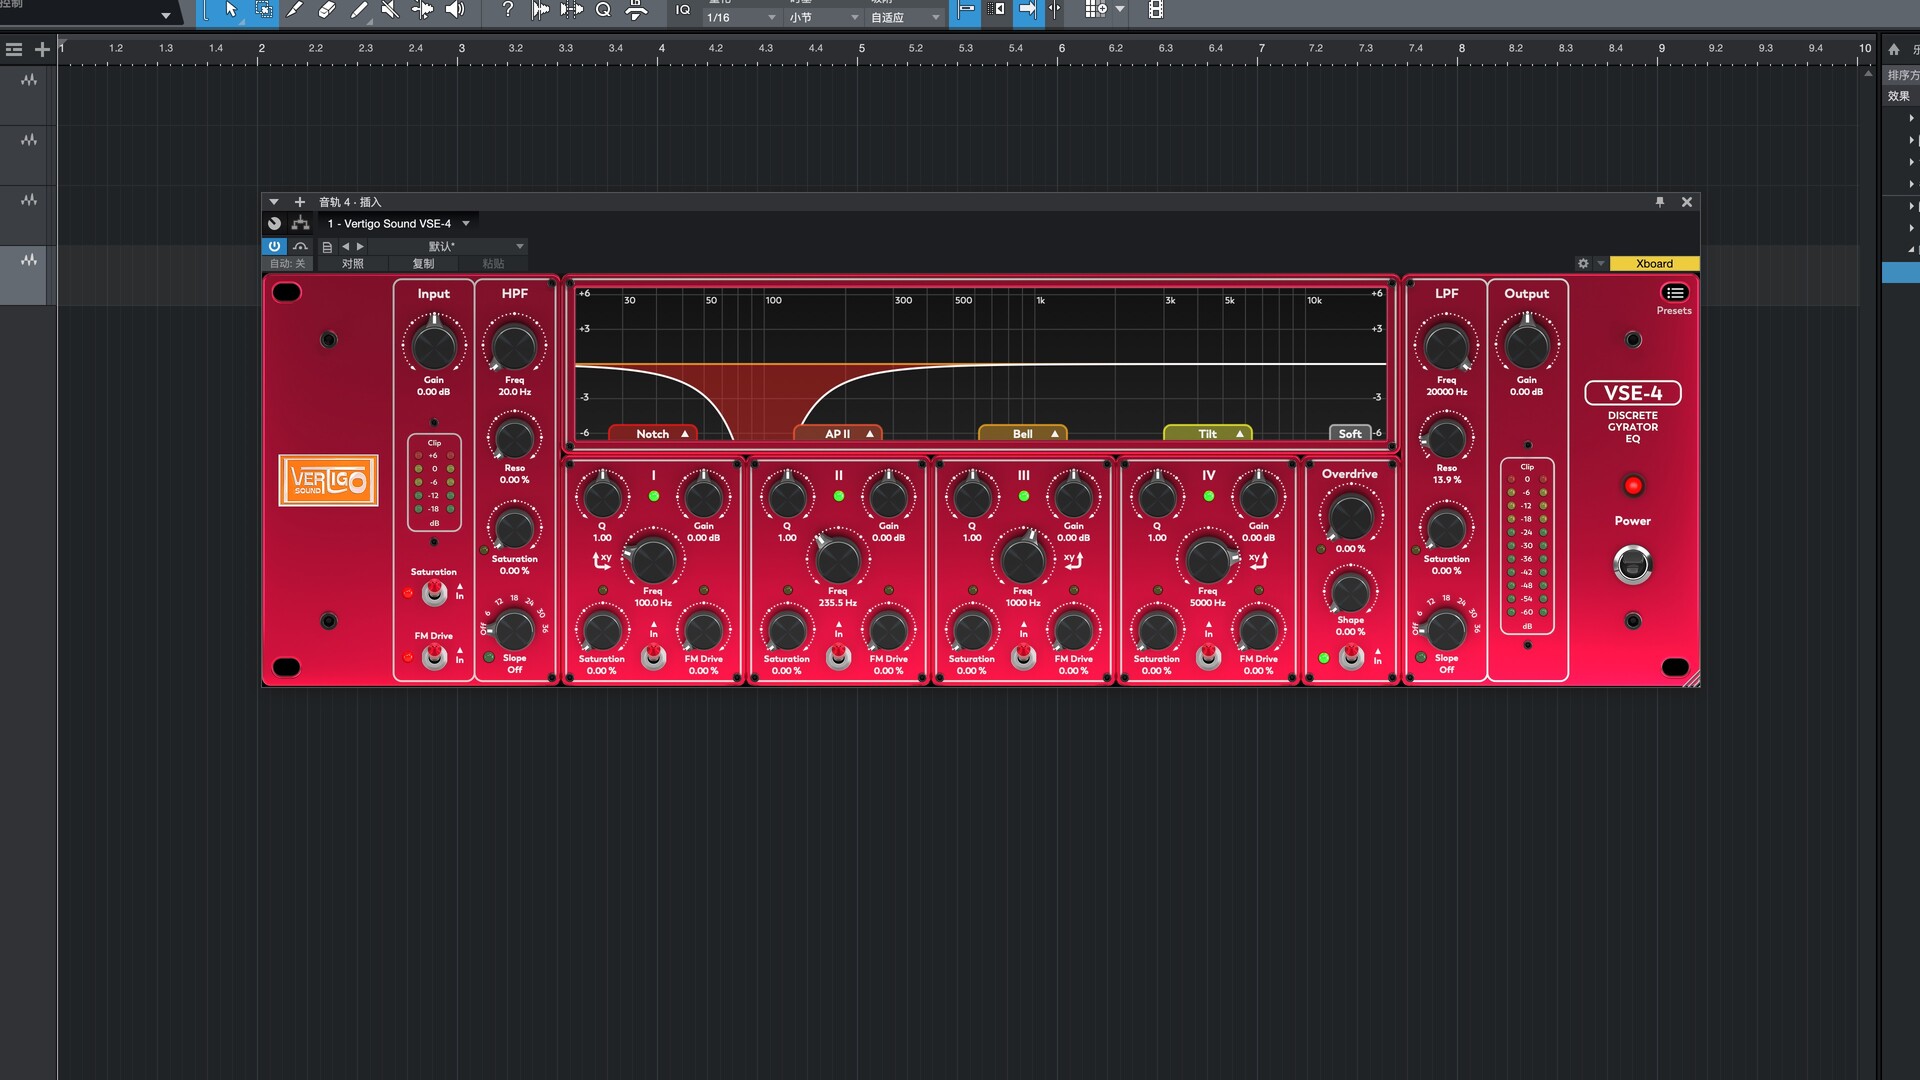Open the 自适应 snap dropdown

pyautogui.click(x=905, y=17)
